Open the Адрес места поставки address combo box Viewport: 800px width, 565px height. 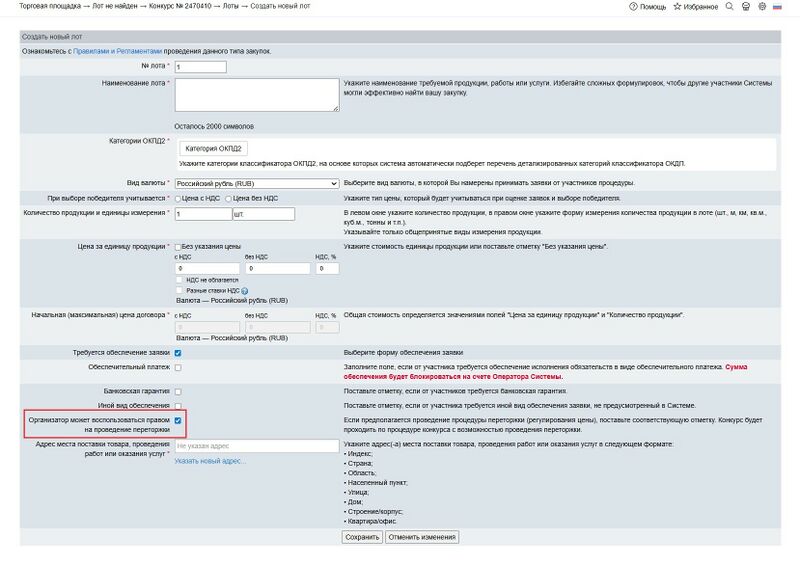(x=257, y=446)
